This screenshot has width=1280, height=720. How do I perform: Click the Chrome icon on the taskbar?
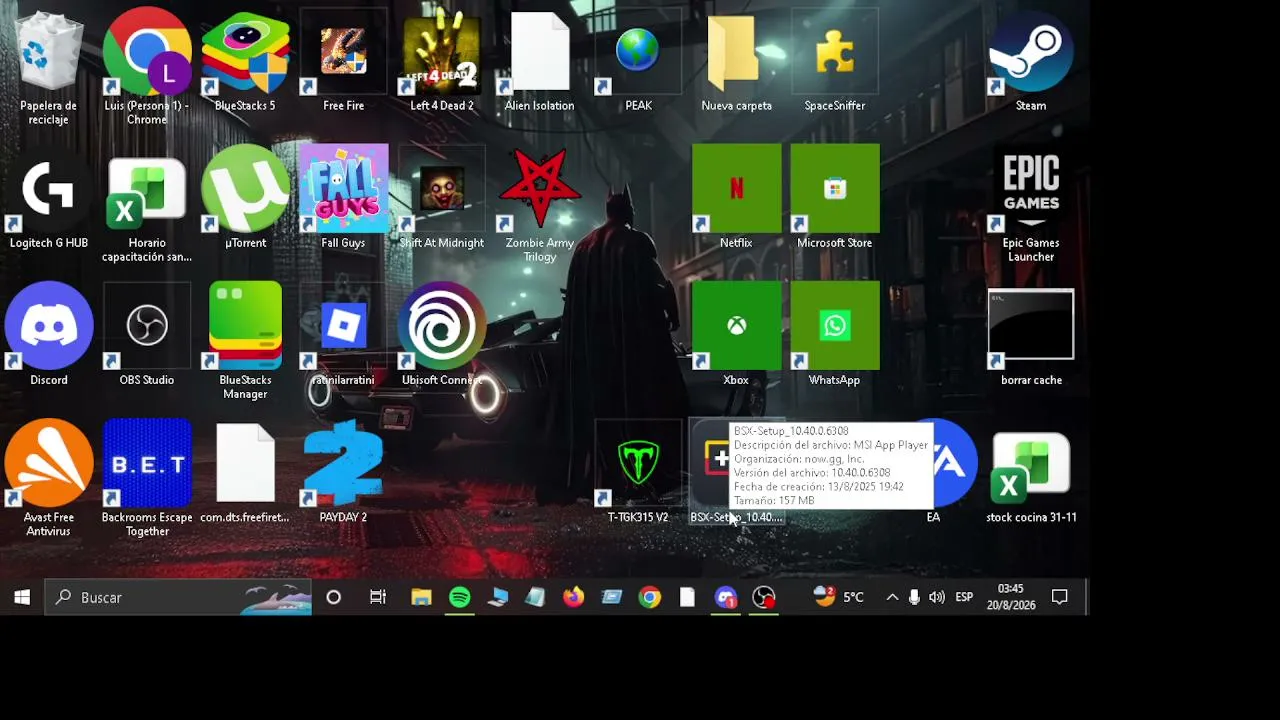(x=650, y=597)
